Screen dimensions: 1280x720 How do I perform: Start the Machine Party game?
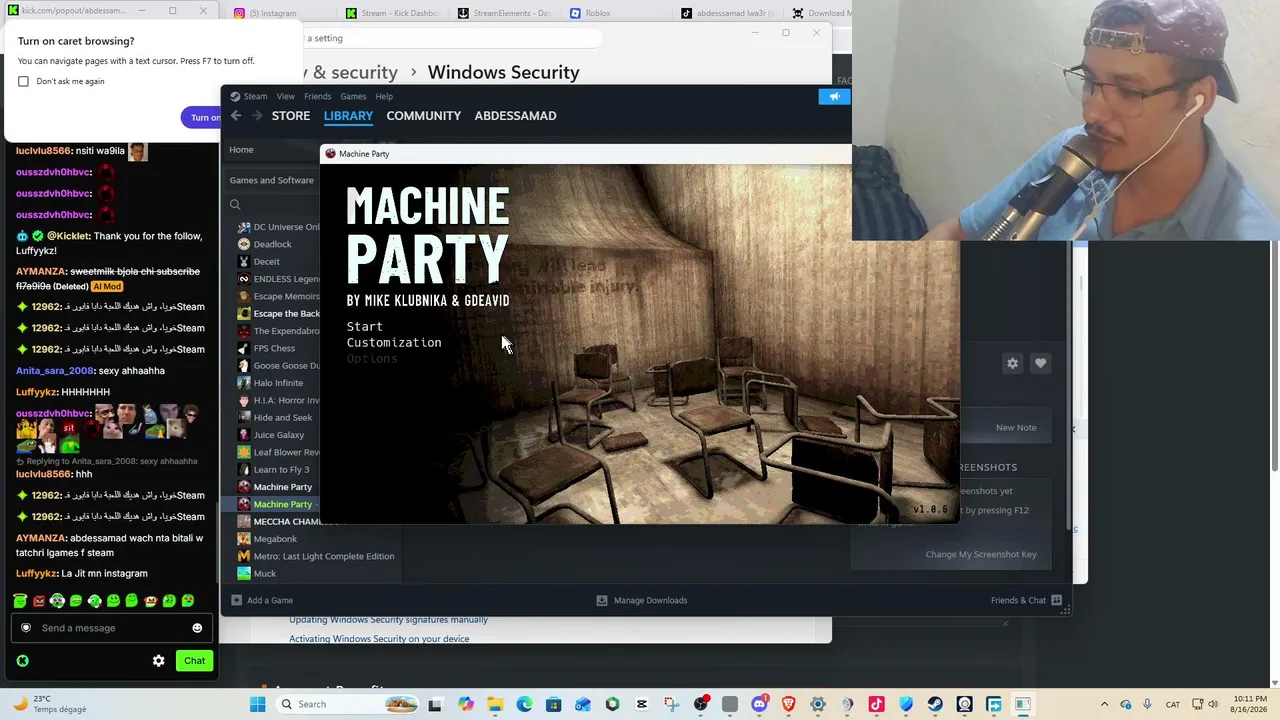pos(364,326)
